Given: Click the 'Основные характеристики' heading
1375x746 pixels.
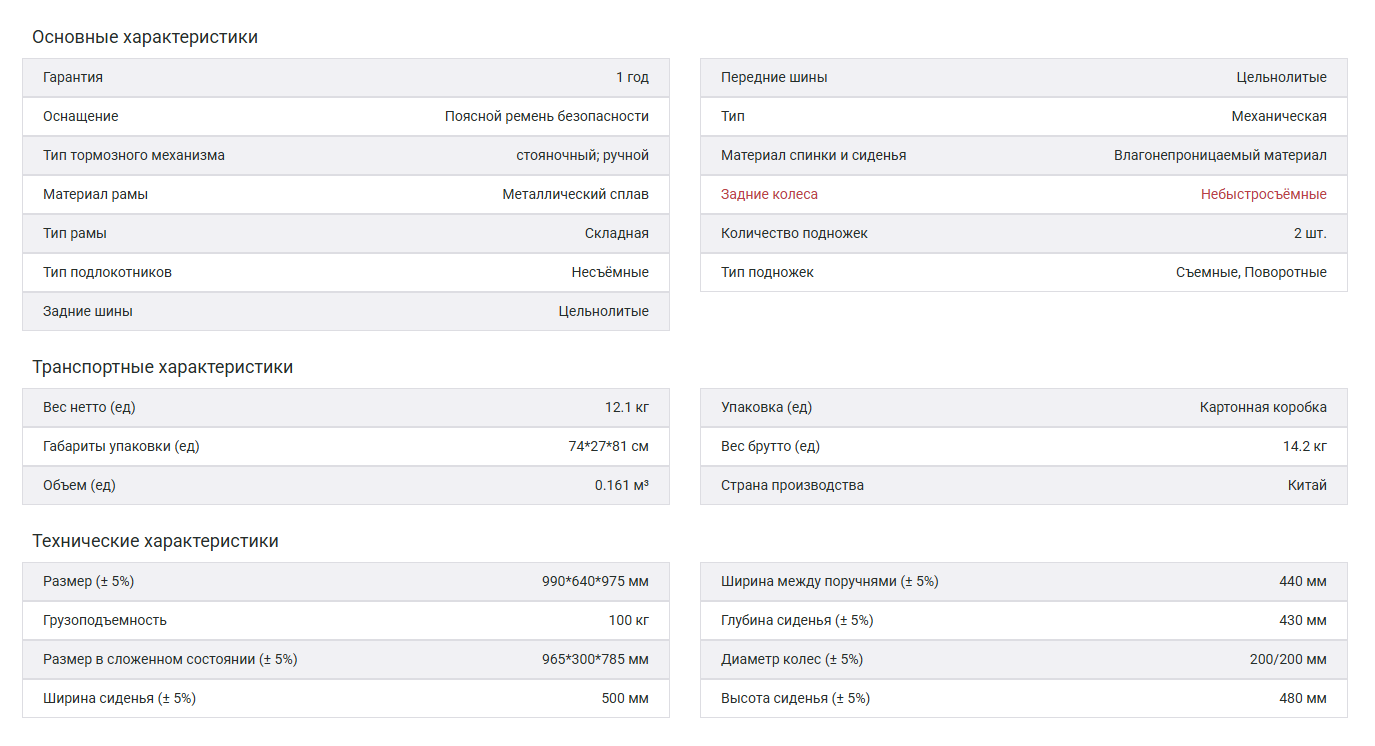Looking at the screenshot, I should [x=145, y=37].
